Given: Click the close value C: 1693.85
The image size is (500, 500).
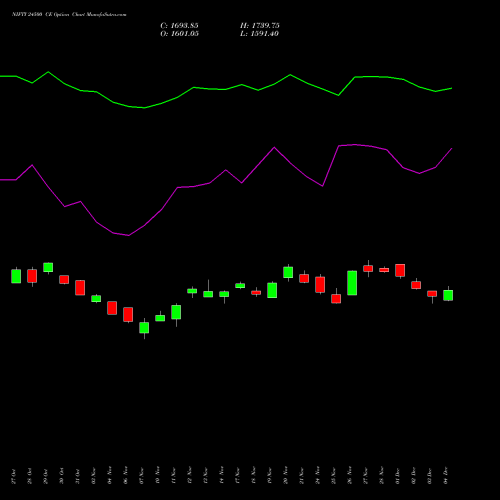Looking at the screenshot, I should coord(179,26).
